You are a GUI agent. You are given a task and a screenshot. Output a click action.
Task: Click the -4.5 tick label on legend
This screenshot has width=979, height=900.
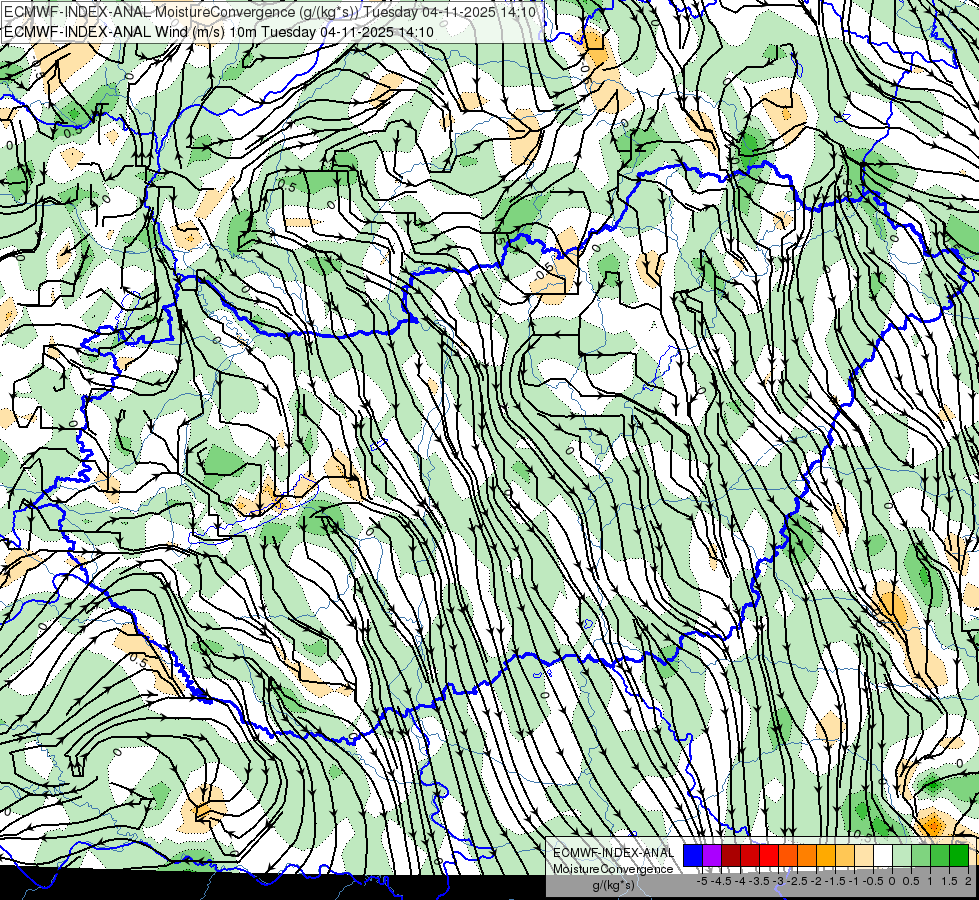click(721, 881)
